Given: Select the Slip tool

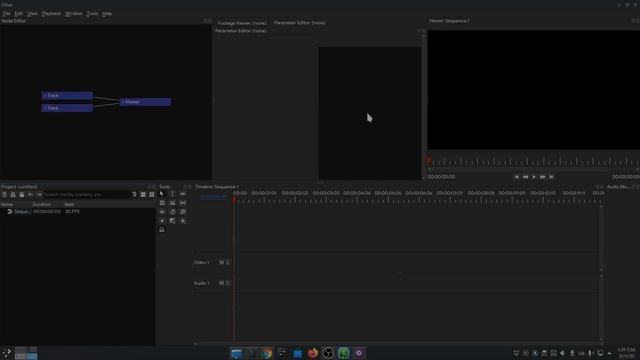Looking at the screenshot, I should (x=183, y=203).
